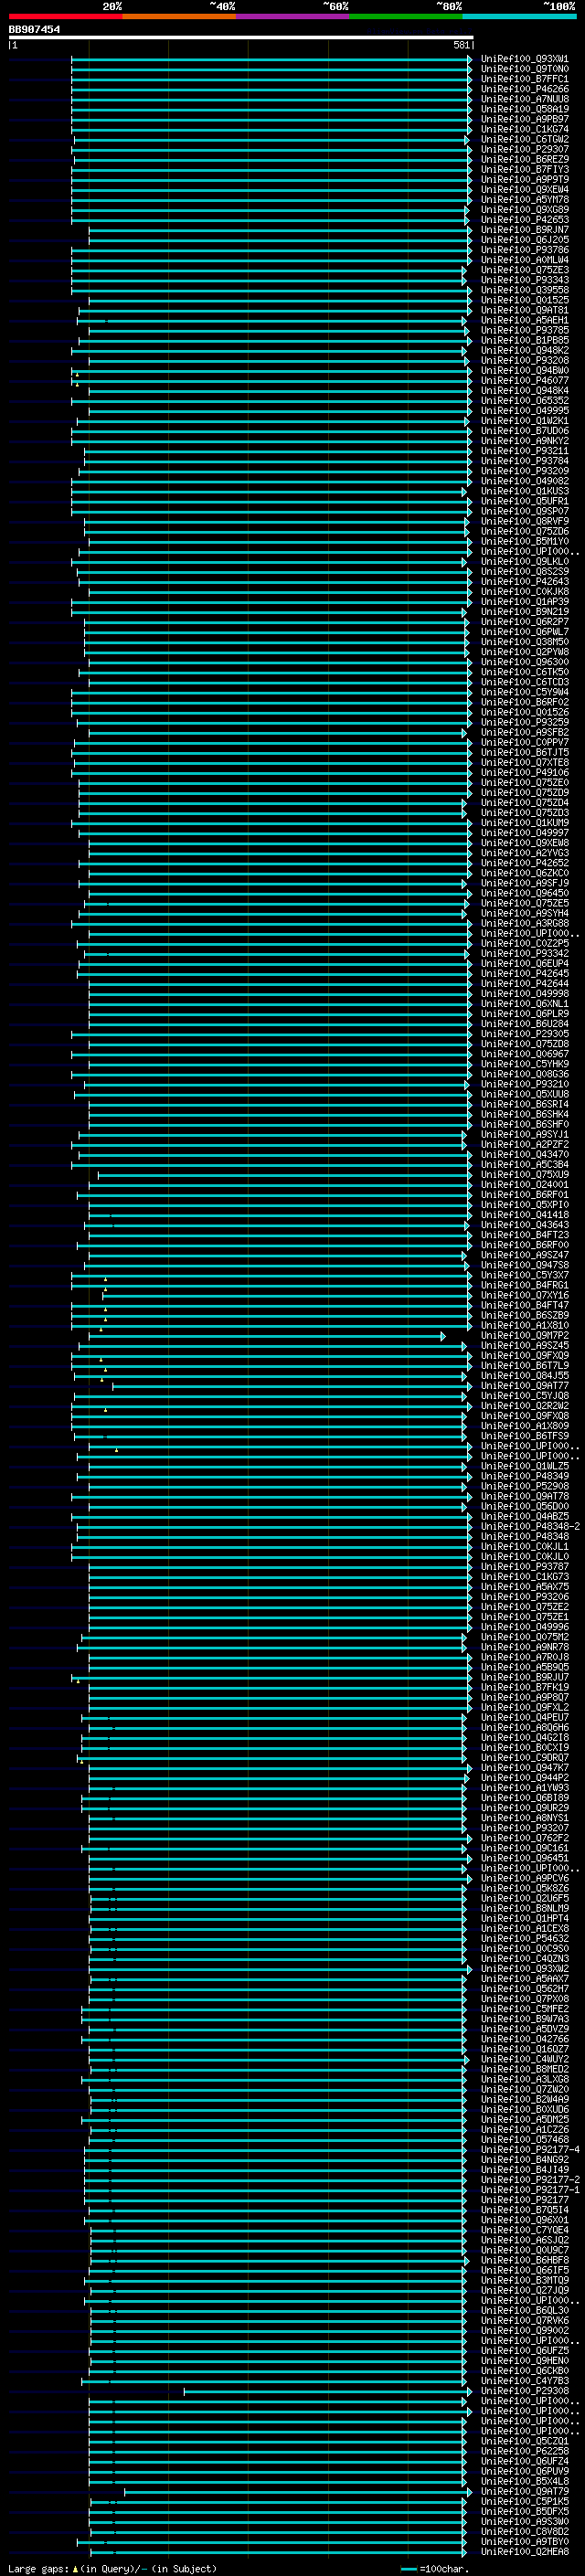The image size is (585, 2576).
Task: Select the red ~20% identity legend segment
Action: click(65, 16)
